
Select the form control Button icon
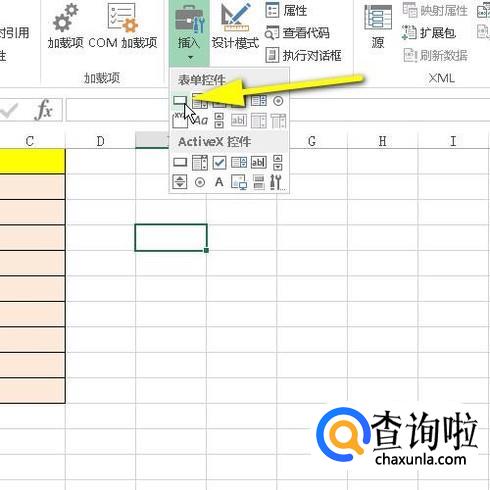[x=180, y=100]
